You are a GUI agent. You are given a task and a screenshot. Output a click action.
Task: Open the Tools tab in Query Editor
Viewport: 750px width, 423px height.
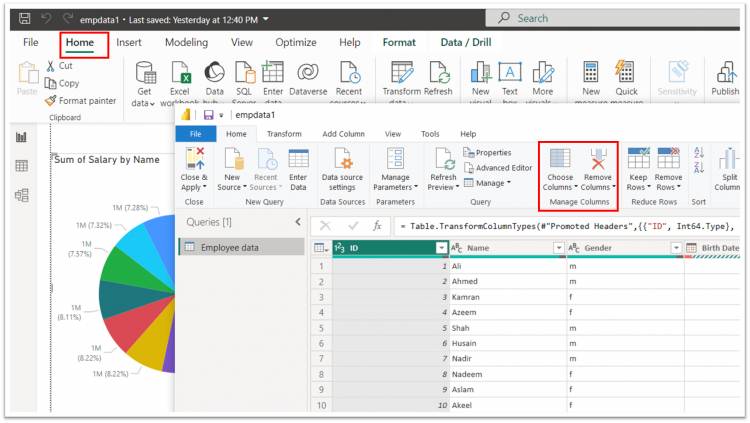[430, 134]
